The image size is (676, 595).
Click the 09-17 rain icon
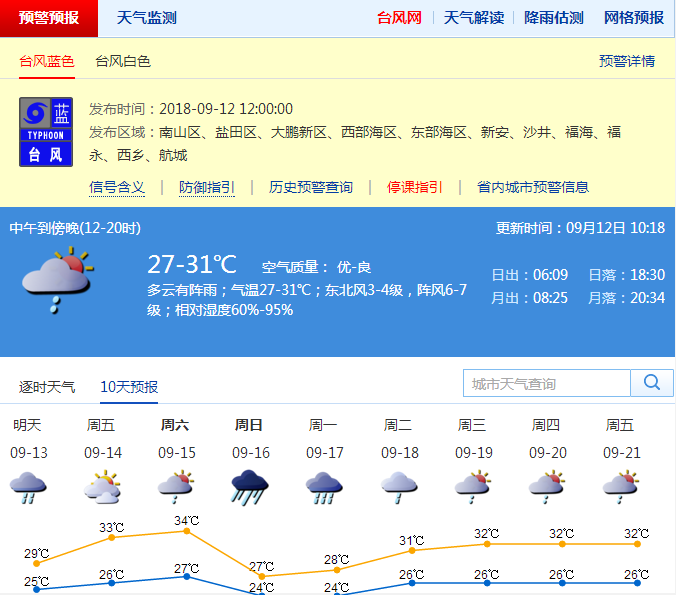(x=325, y=487)
